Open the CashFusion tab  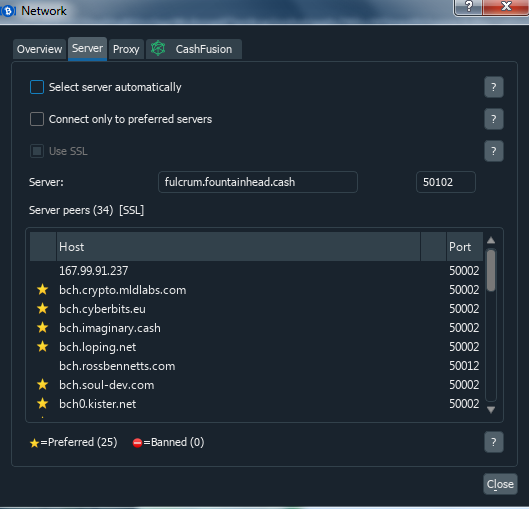point(194,49)
